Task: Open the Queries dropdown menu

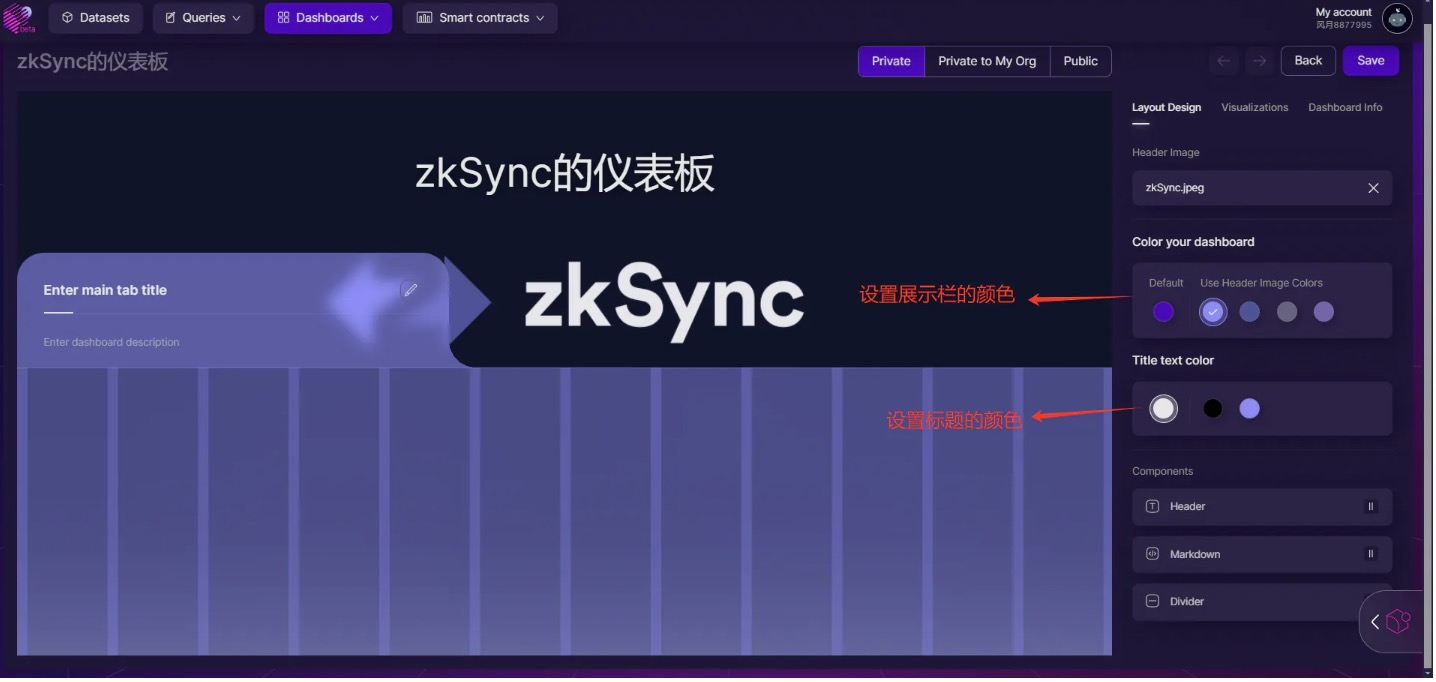Action: click(204, 18)
